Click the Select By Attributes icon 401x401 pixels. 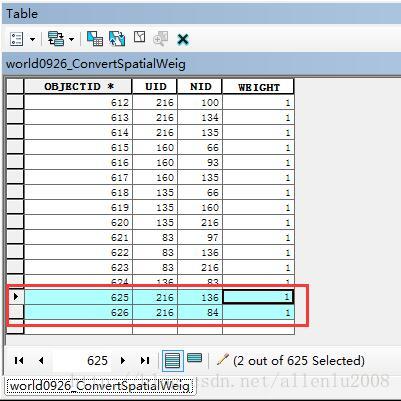click(95, 39)
